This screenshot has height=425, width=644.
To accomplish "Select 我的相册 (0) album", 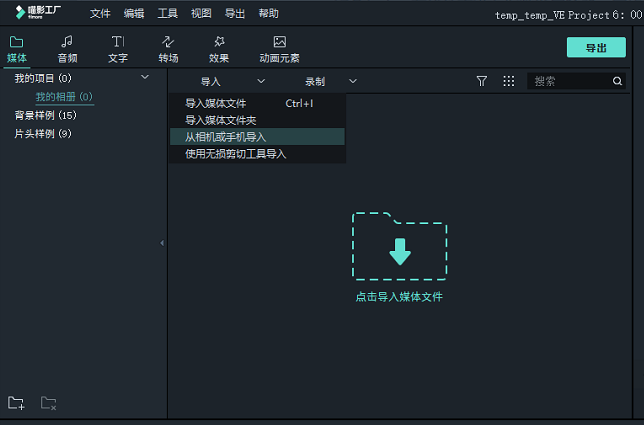I will click(x=64, y=96).
